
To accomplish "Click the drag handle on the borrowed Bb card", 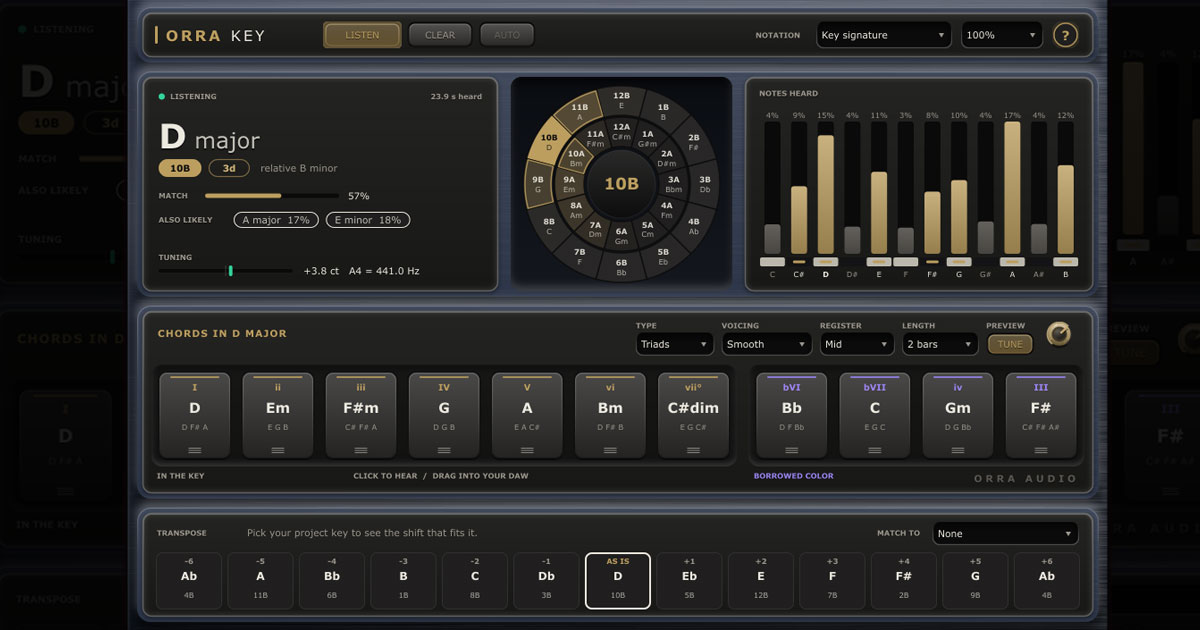I will [792, 450].
